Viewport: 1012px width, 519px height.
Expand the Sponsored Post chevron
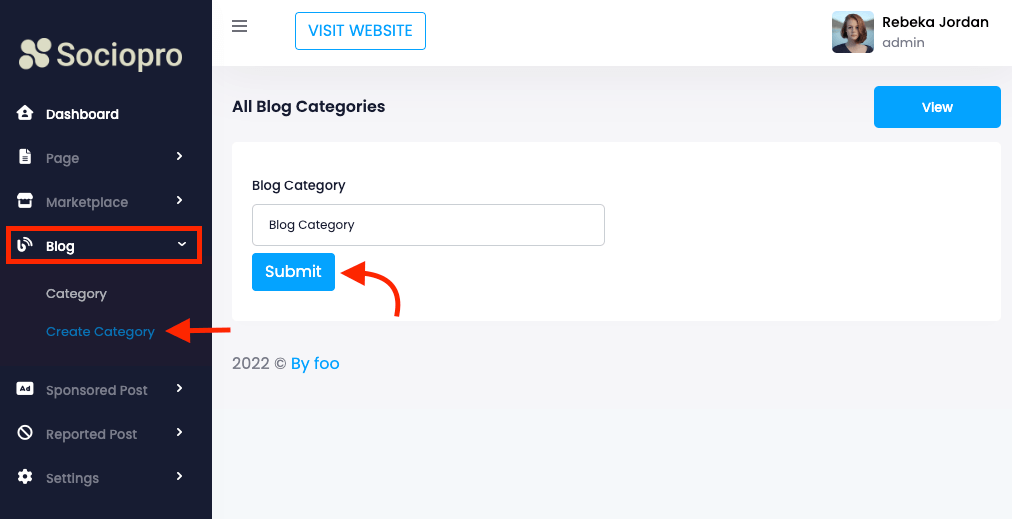tap(179, 388)
